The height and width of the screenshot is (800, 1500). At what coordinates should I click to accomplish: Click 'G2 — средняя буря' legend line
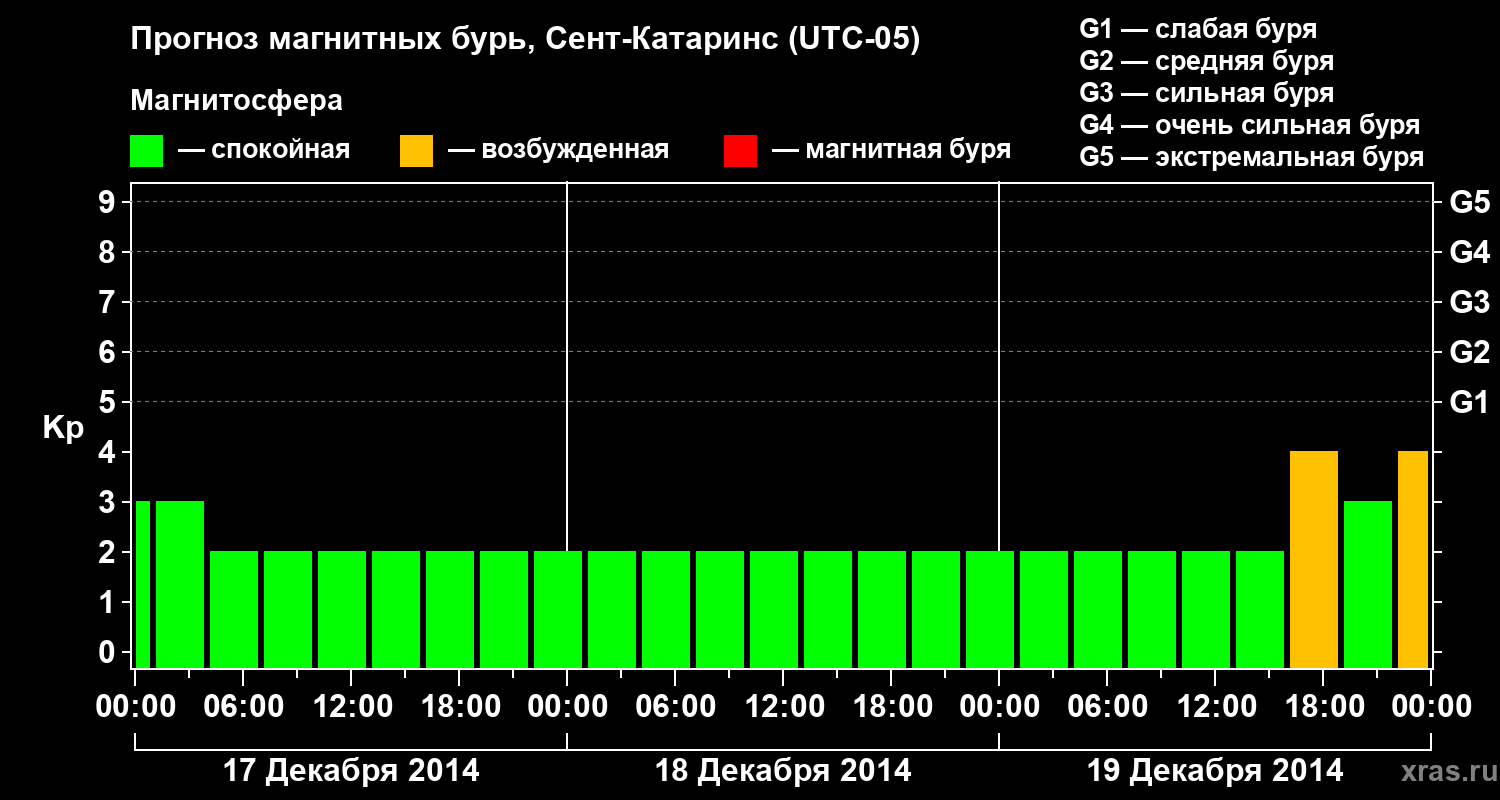1206,61
